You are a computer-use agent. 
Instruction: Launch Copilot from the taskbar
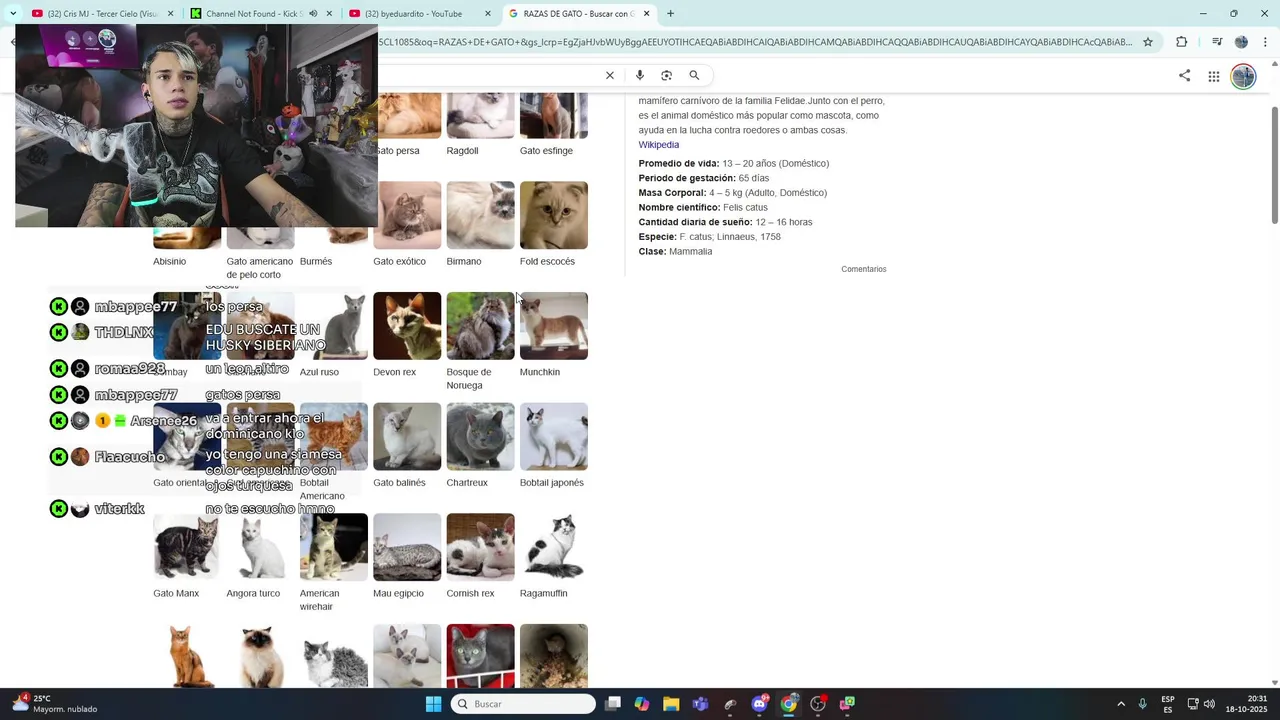[642, 704]
